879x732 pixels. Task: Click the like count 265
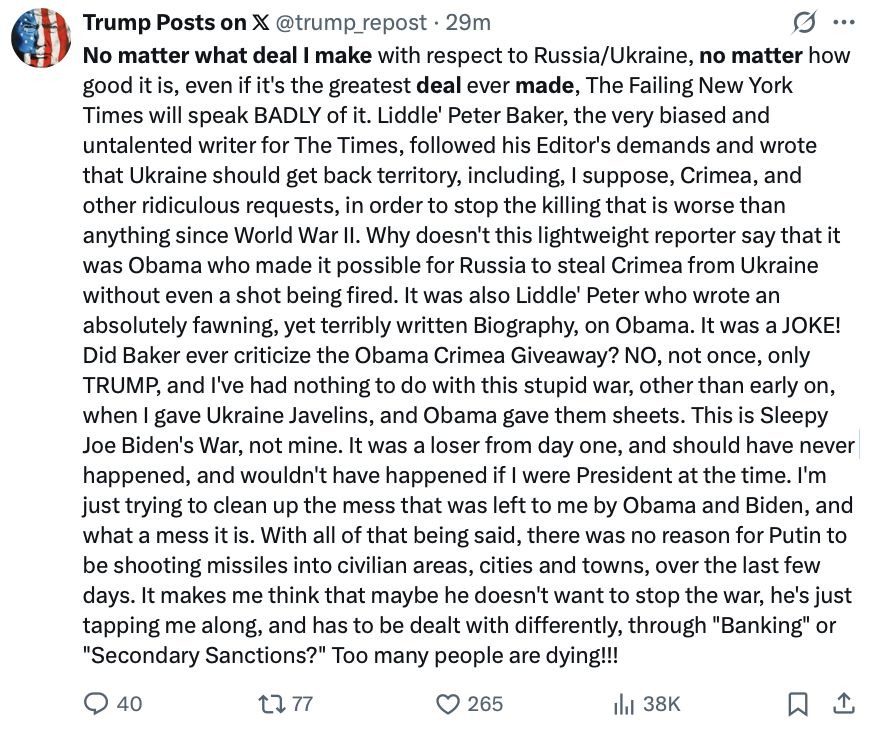[485, 704]
